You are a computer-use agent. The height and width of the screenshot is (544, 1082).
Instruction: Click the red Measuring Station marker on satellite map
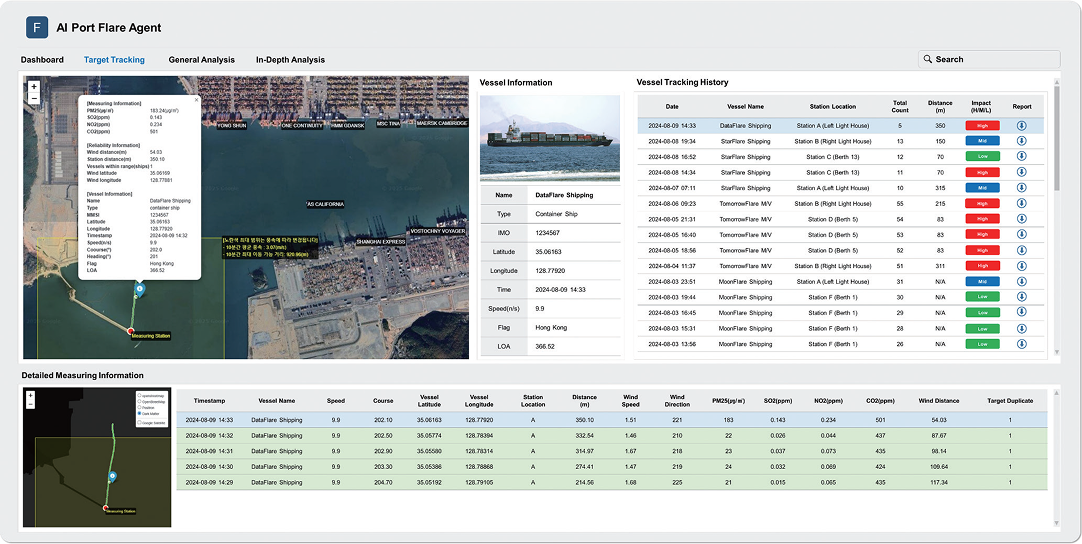click(131, 329)
